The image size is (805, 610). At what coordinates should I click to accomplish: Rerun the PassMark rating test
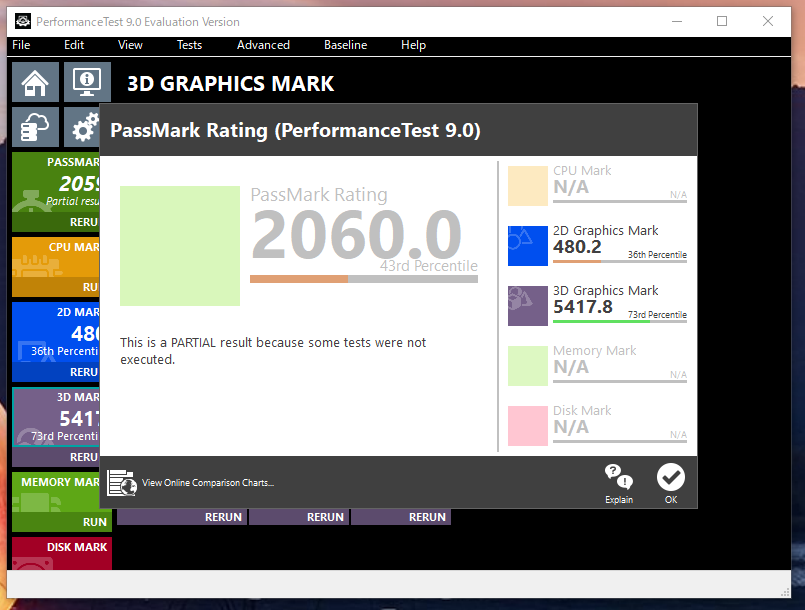coord(56,222)
